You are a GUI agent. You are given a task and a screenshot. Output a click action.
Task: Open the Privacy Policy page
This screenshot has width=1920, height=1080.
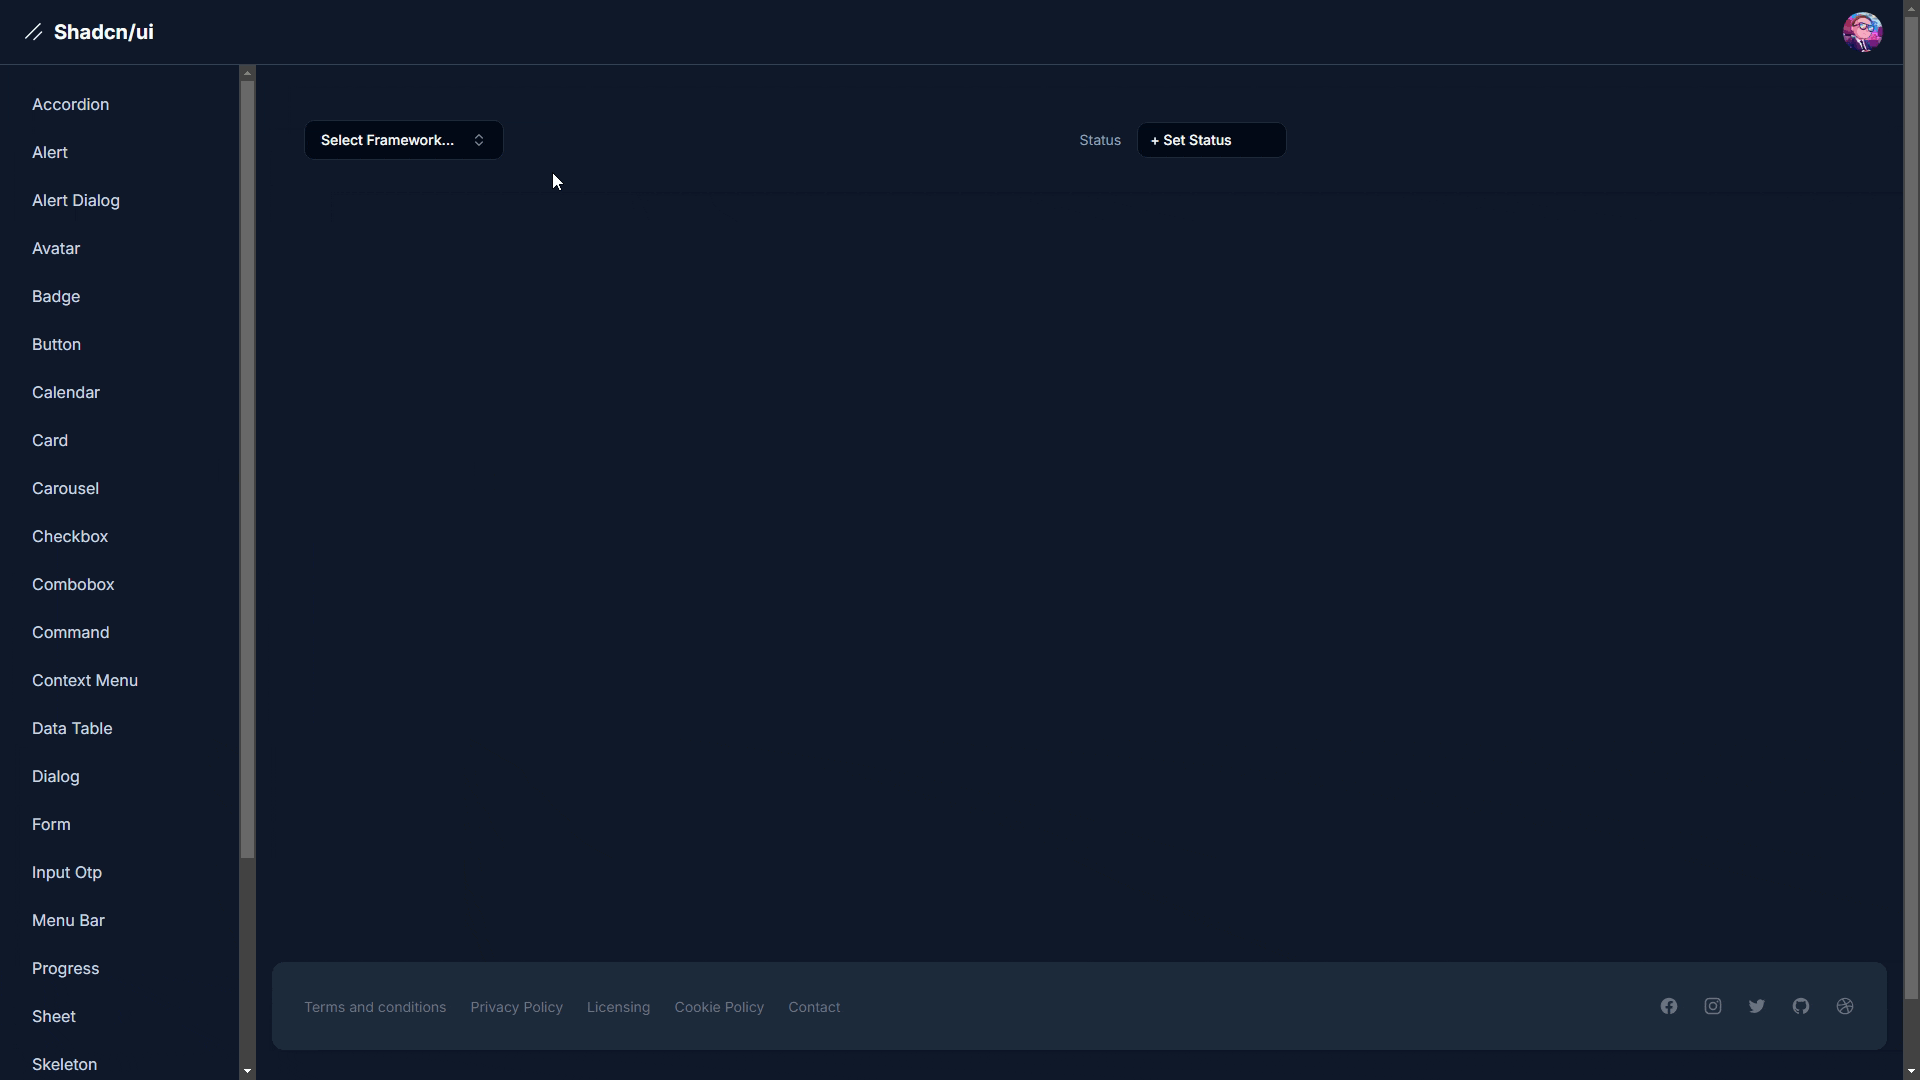516,1006
